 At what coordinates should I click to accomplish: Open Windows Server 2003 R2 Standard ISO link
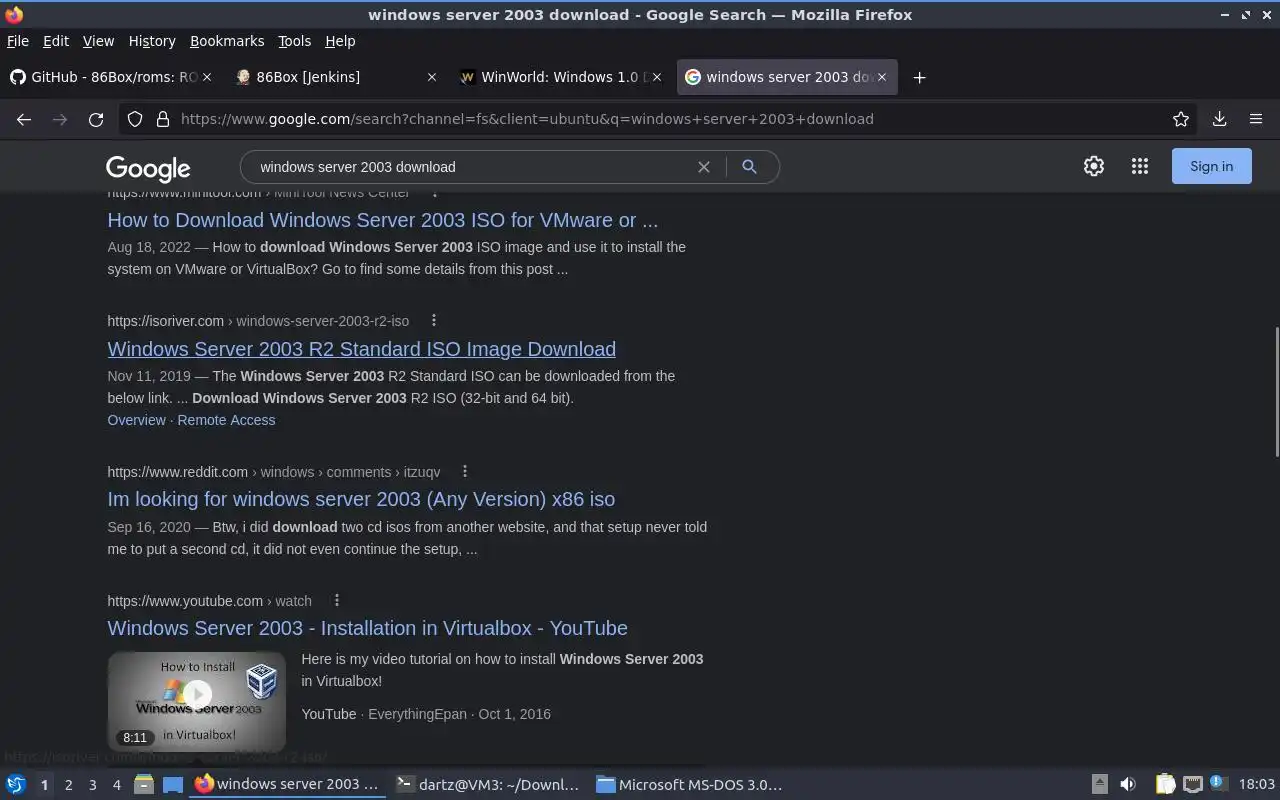(362, 349)
